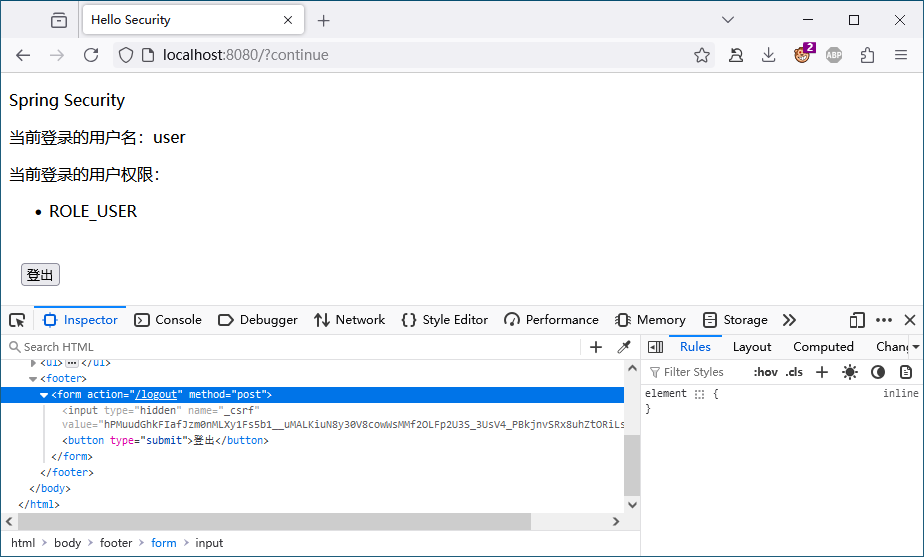Image resolution: width=924 pixels, height=557 pixels.
Task: View site information page icon
Action: point(148,55)
